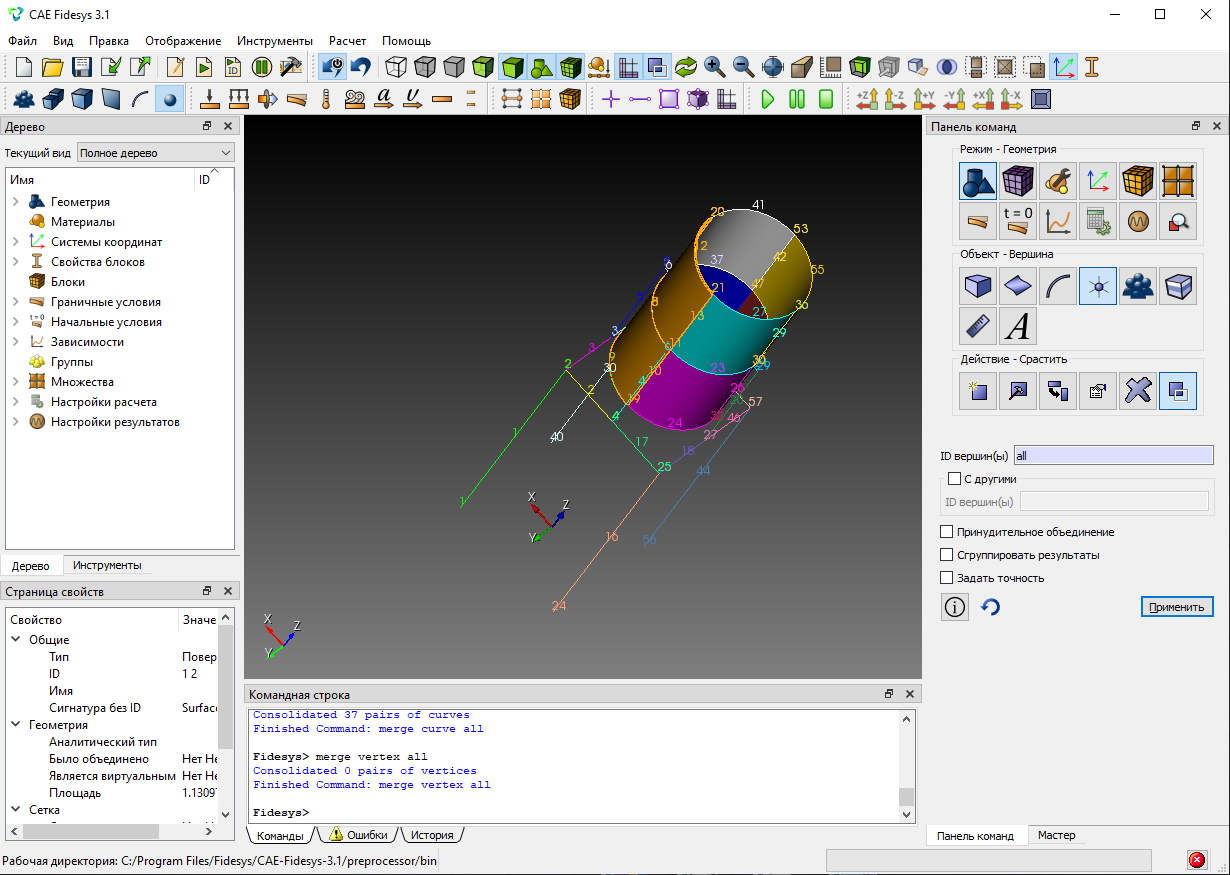Switch to the История tab
Image resolution: width=1230 pixels, height=875 pixels.
click(432, 835)
